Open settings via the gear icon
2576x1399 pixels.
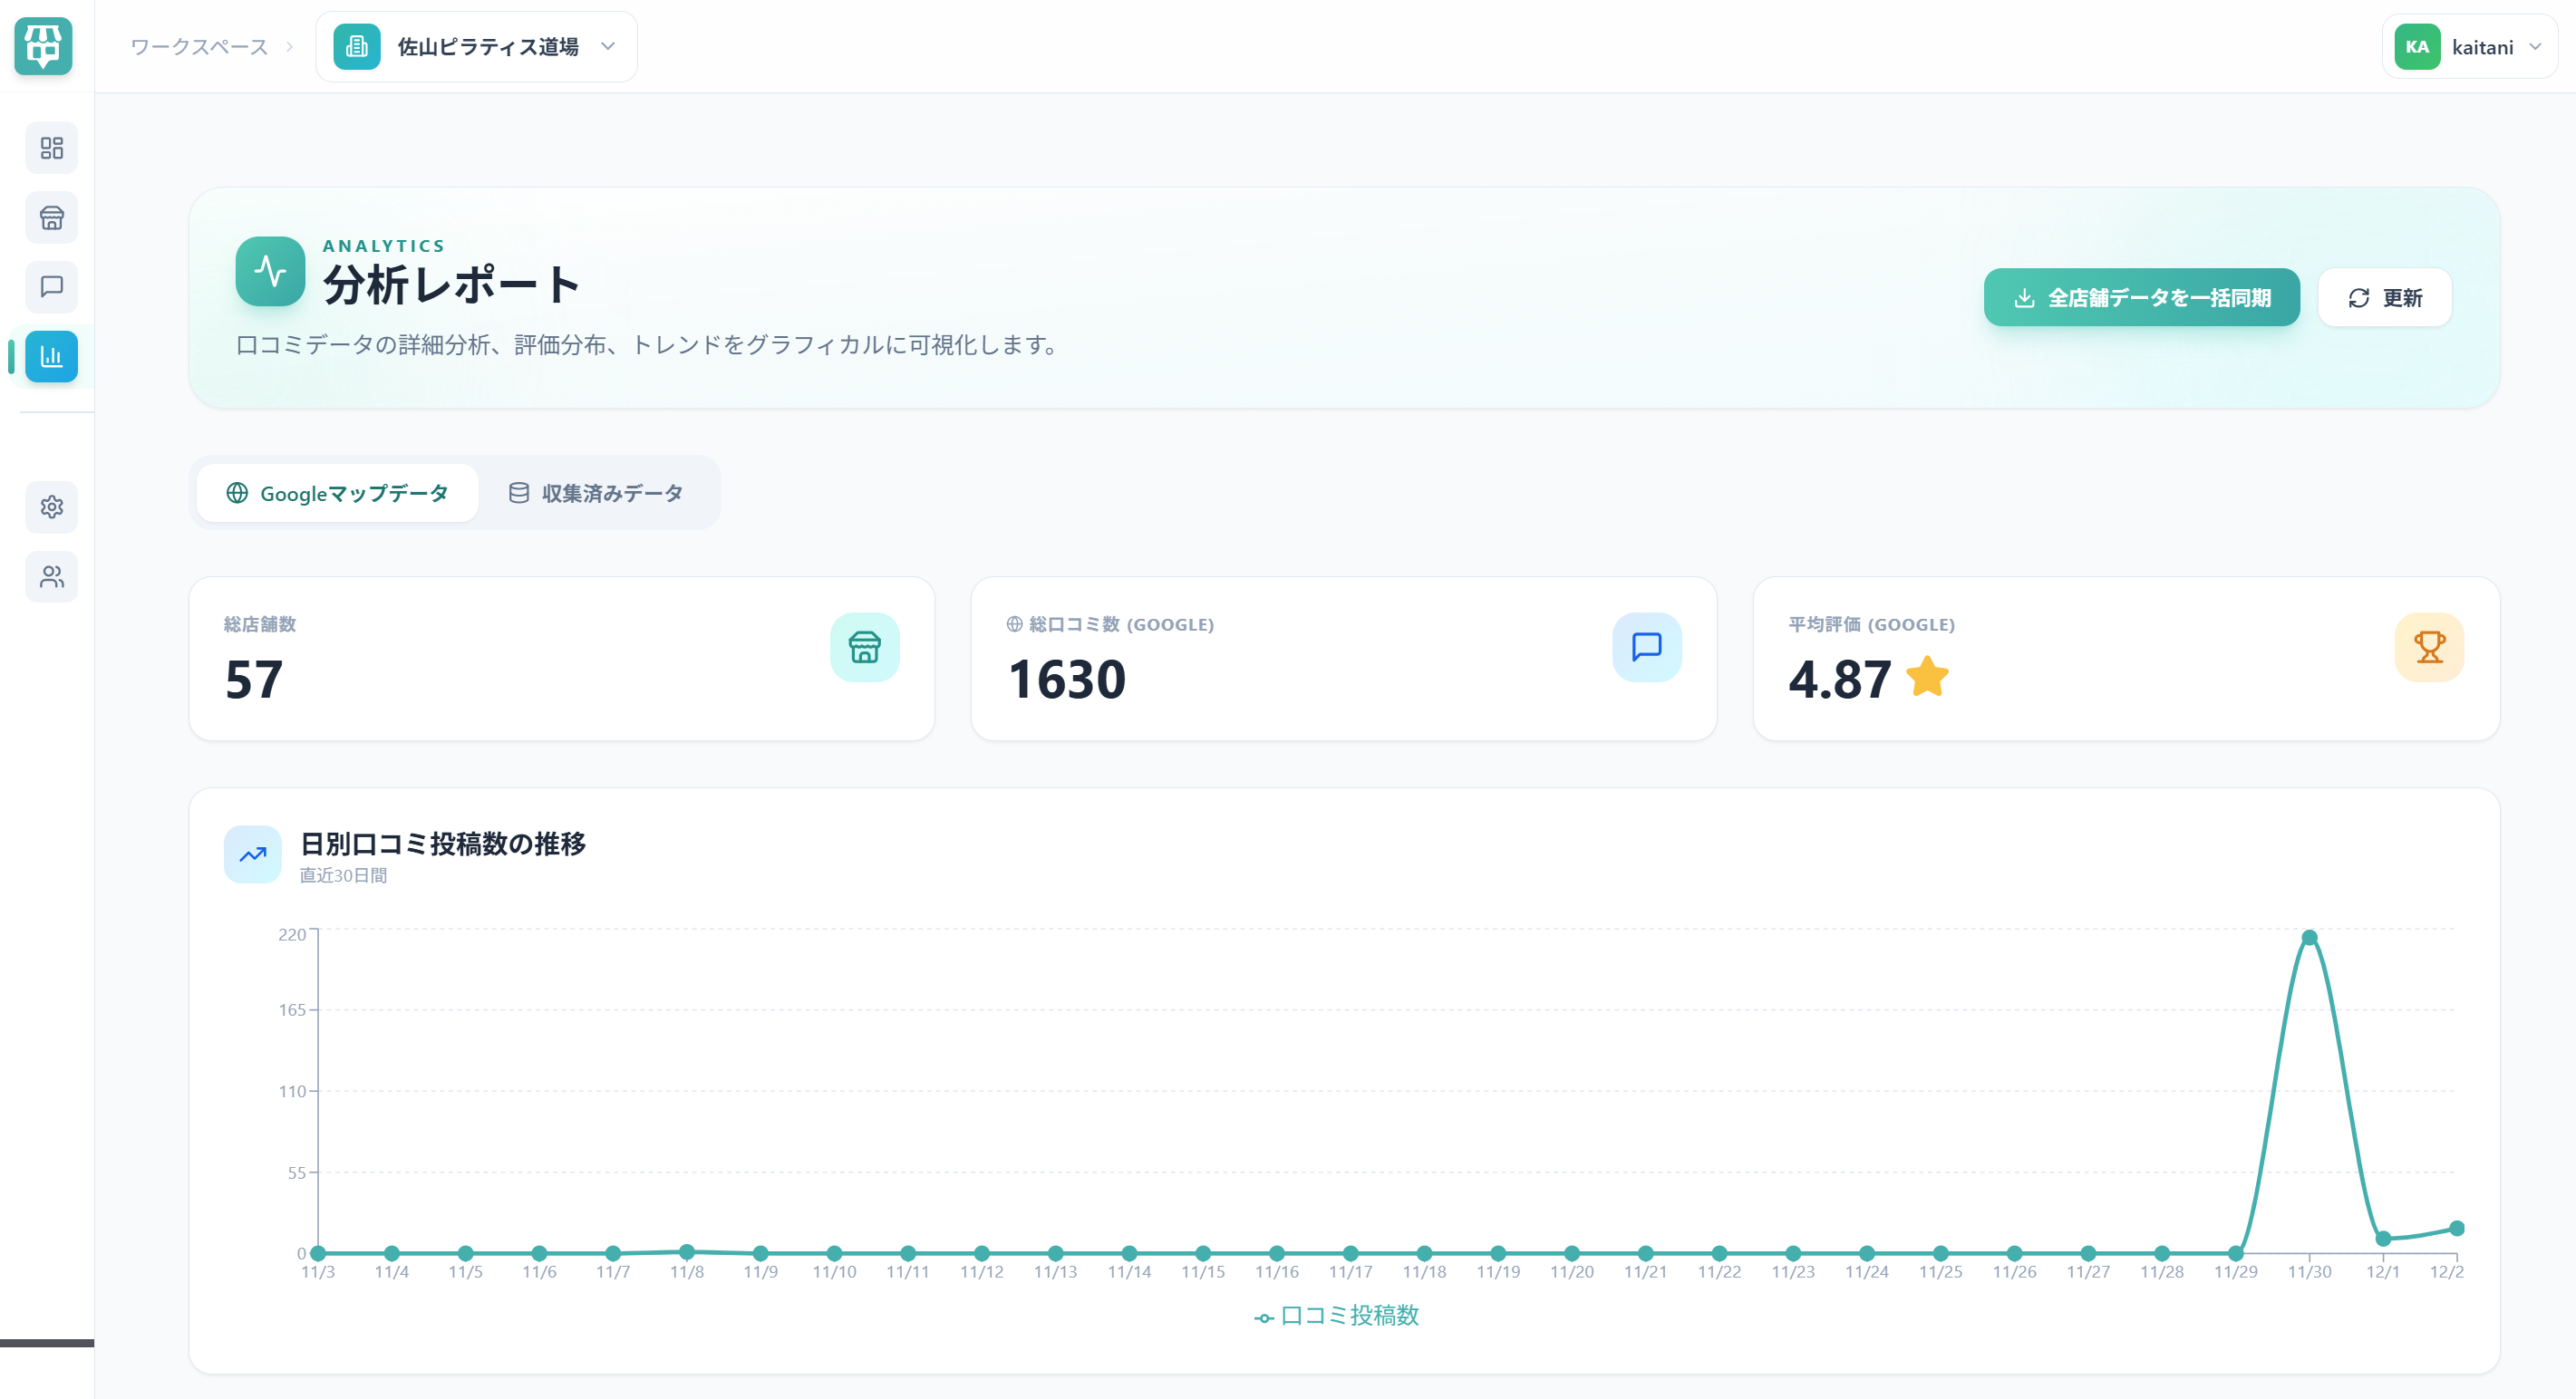pos(51,507)
